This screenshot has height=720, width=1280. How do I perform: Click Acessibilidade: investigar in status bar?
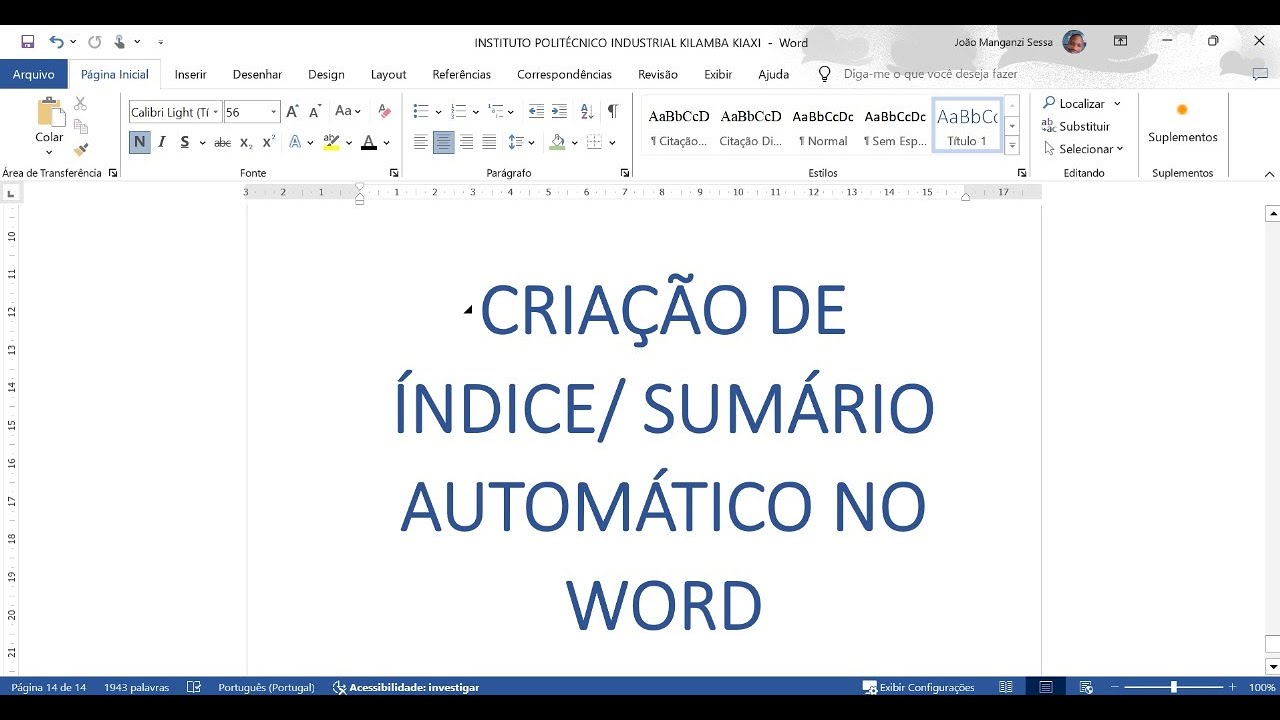pyautogui.click(x=405, y=687)
